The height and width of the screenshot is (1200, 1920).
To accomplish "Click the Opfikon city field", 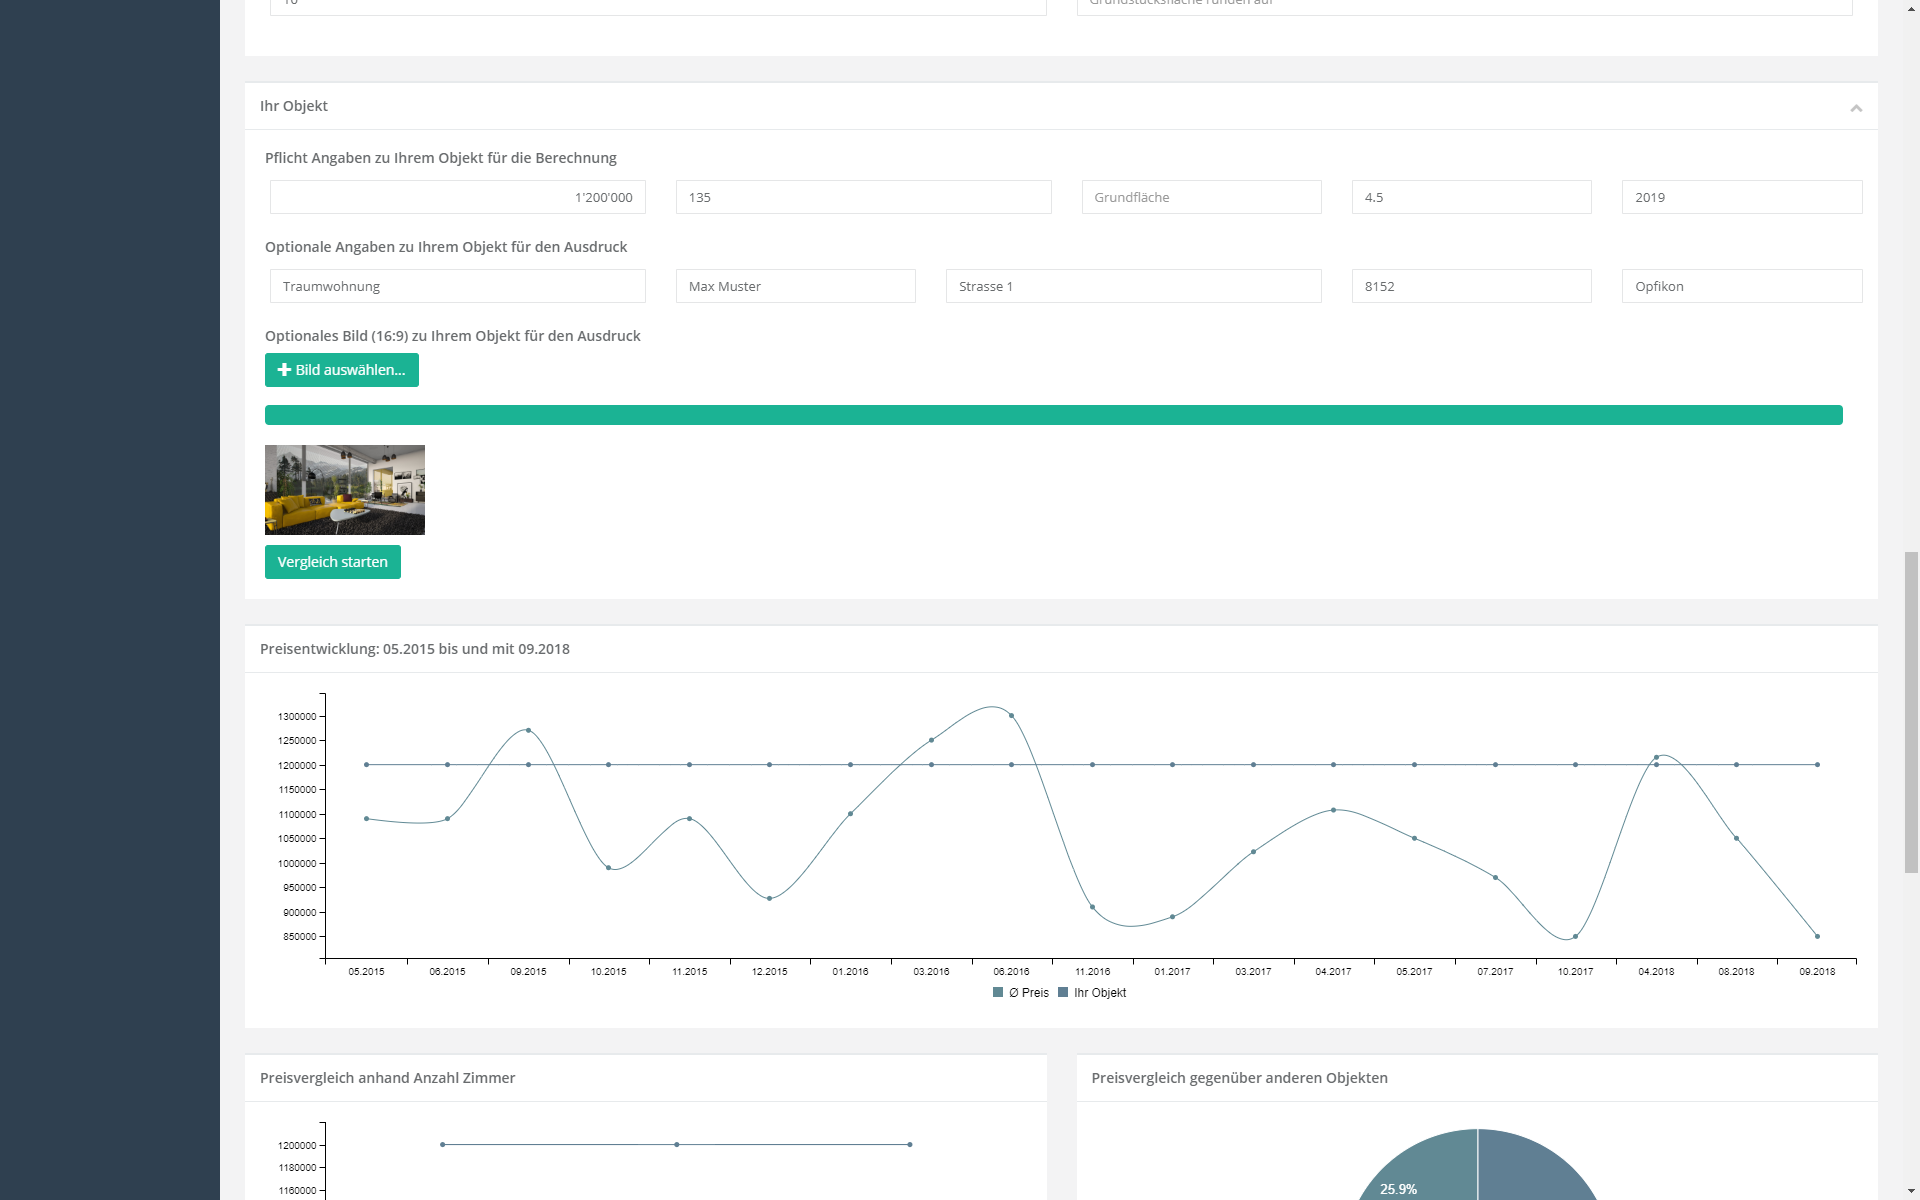I will [1741, 286].
